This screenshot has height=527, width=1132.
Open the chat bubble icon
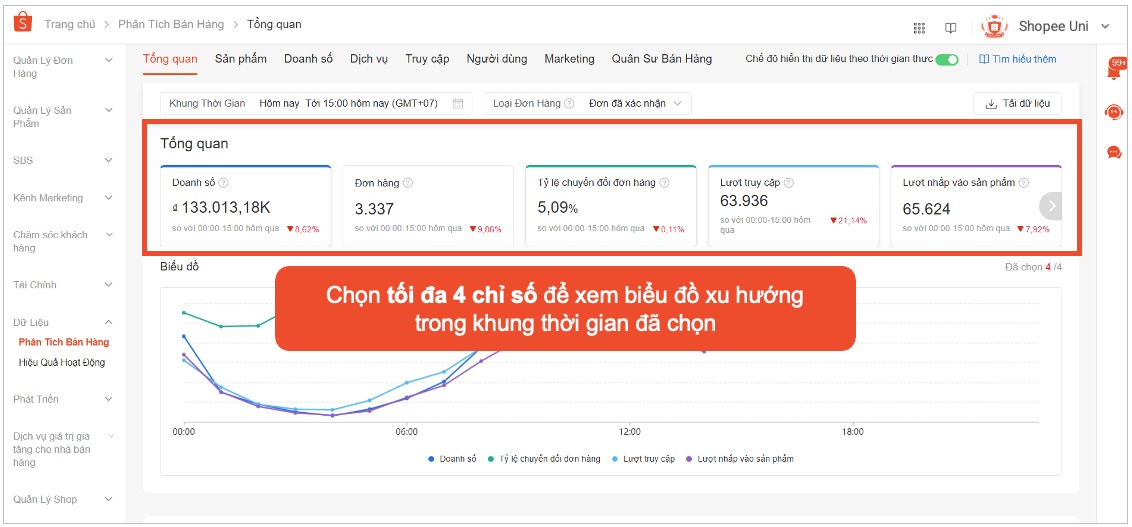point(1114,152)
